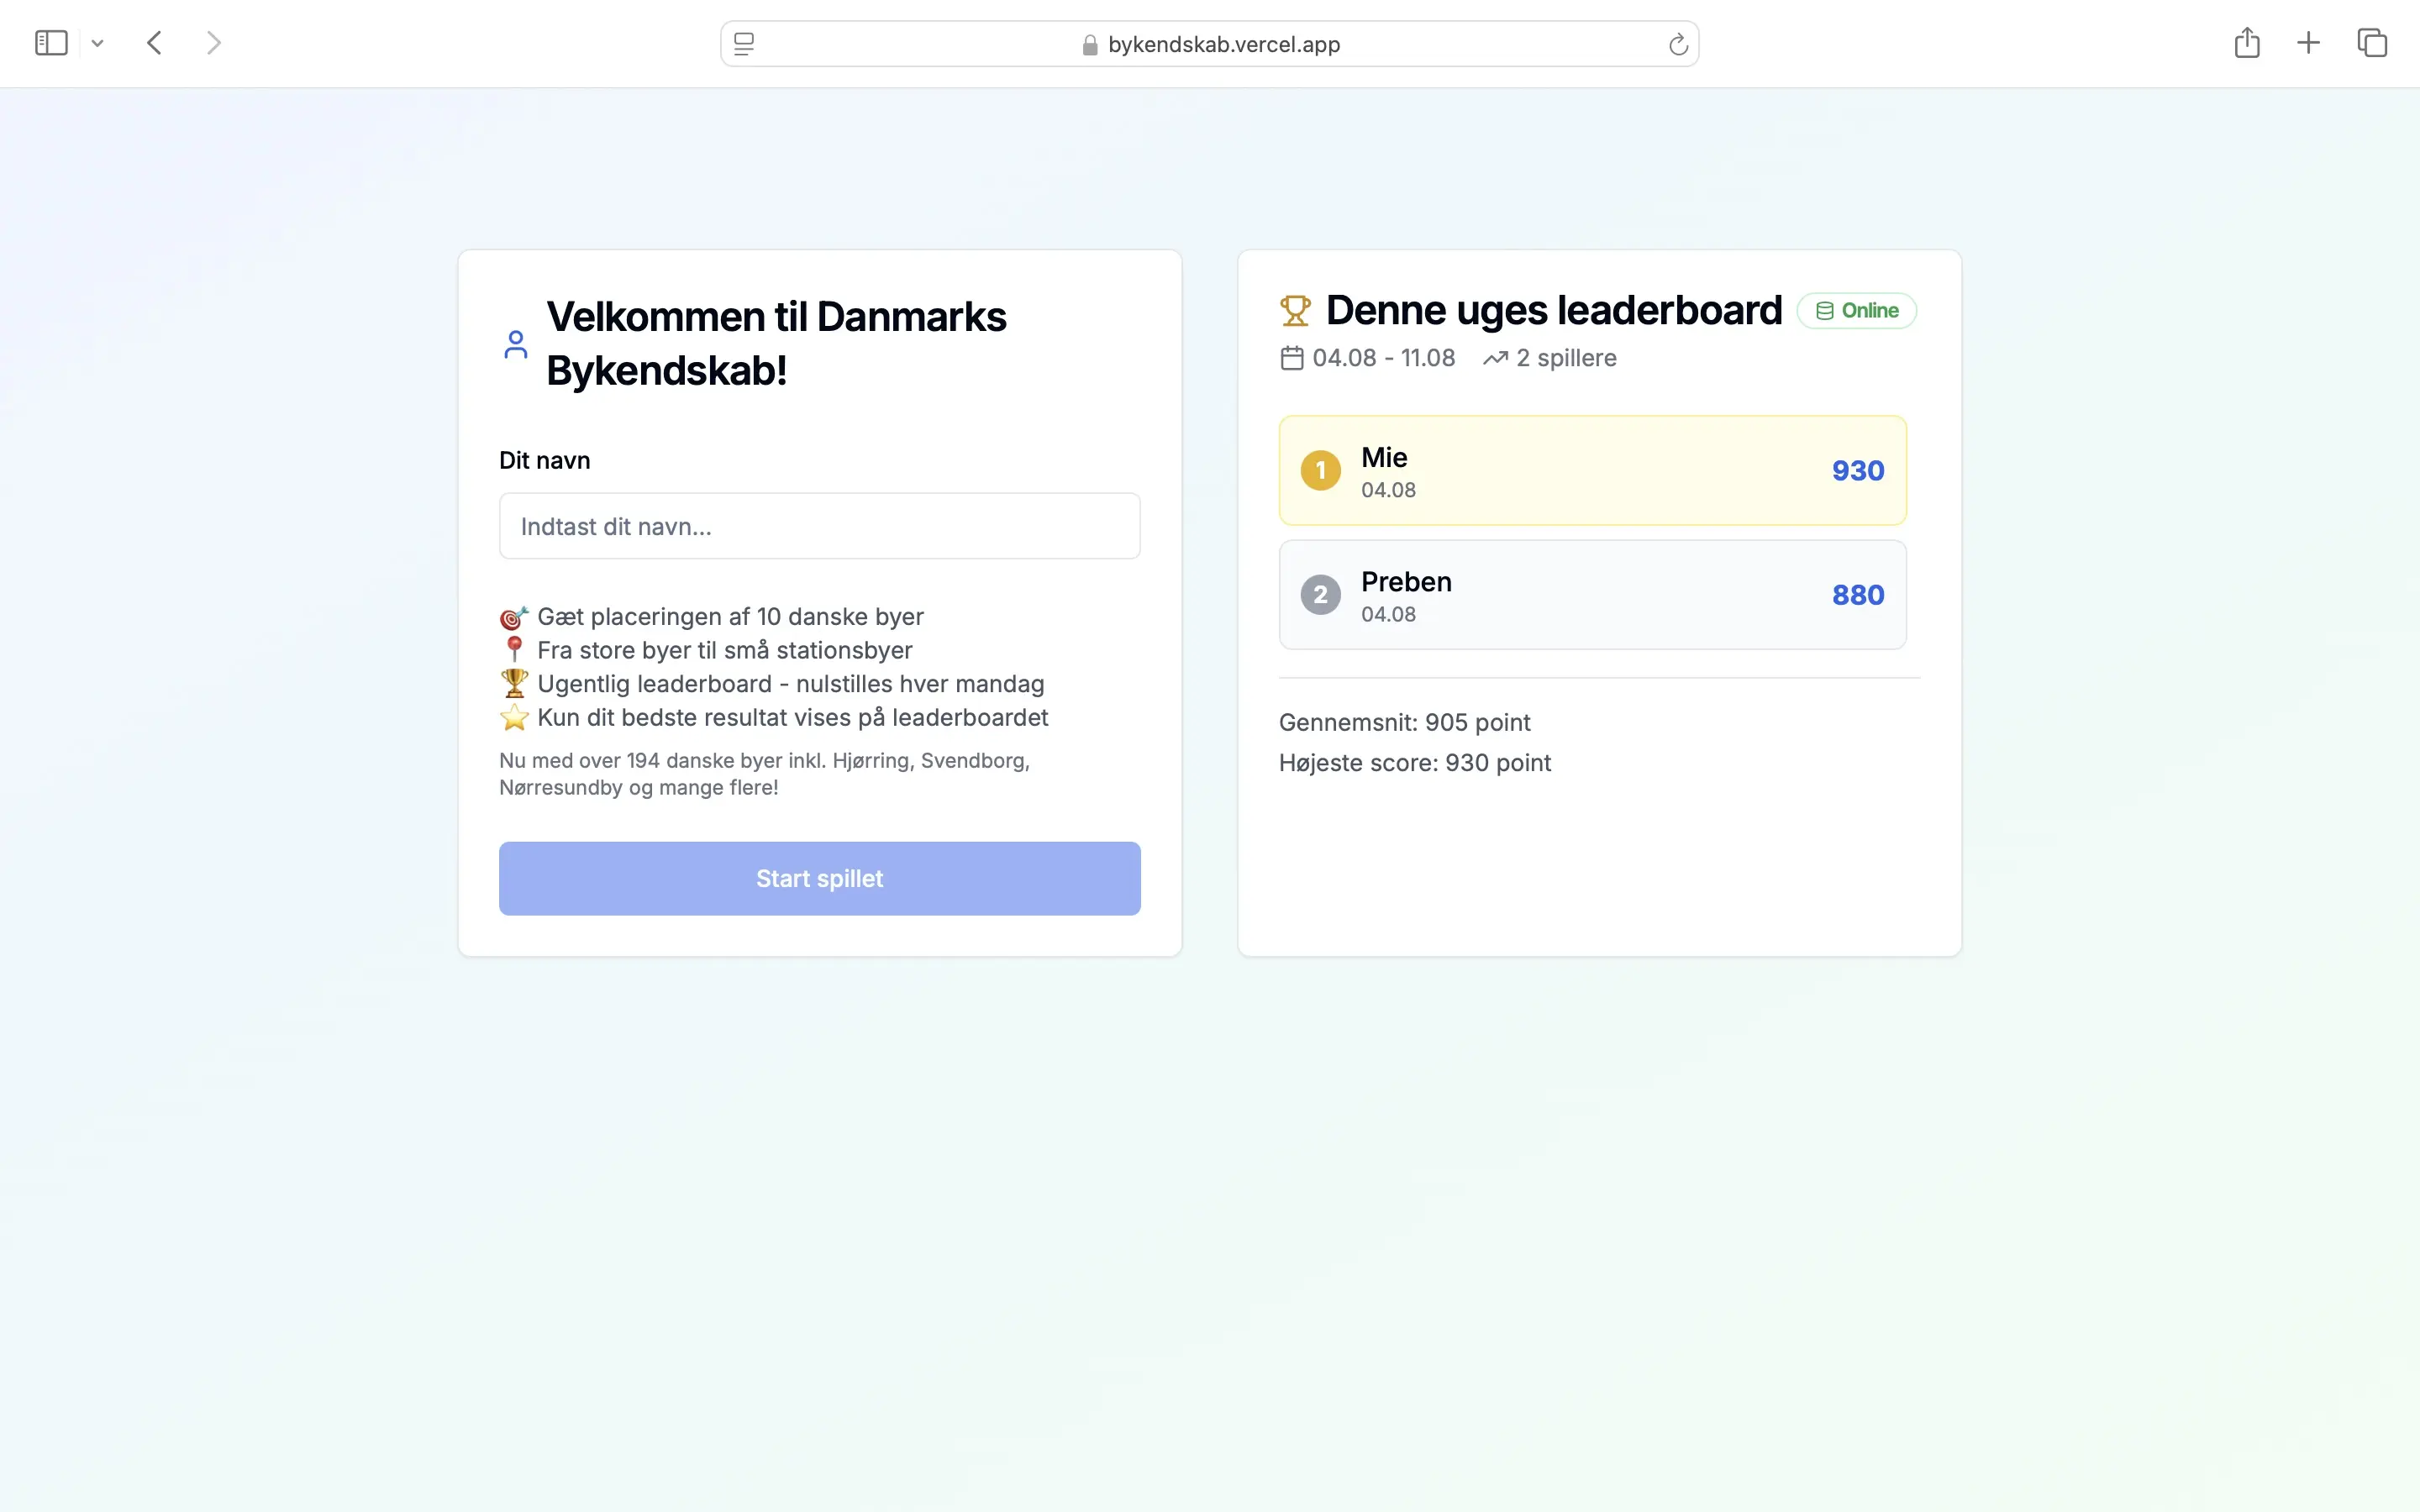This screenshot has height=1512, width=2420.
Task: Click the browser back arrow
Action: tap(155, 42)
